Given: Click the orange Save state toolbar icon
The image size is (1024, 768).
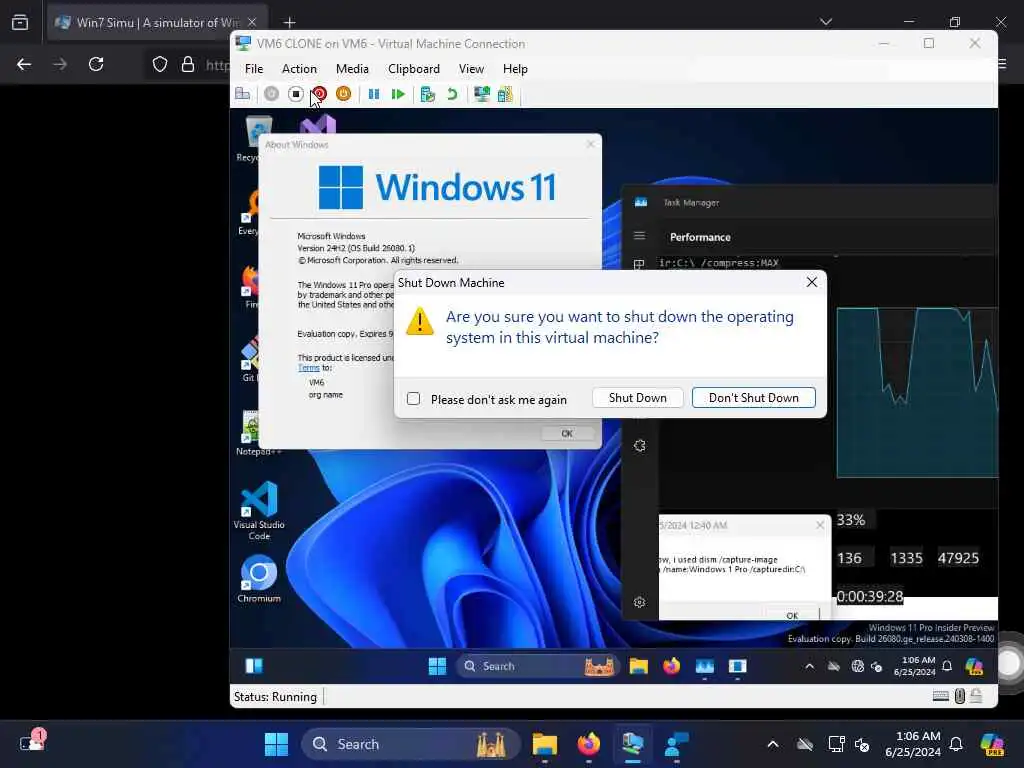Looking at the screenshot, I should tap(344, 94).
